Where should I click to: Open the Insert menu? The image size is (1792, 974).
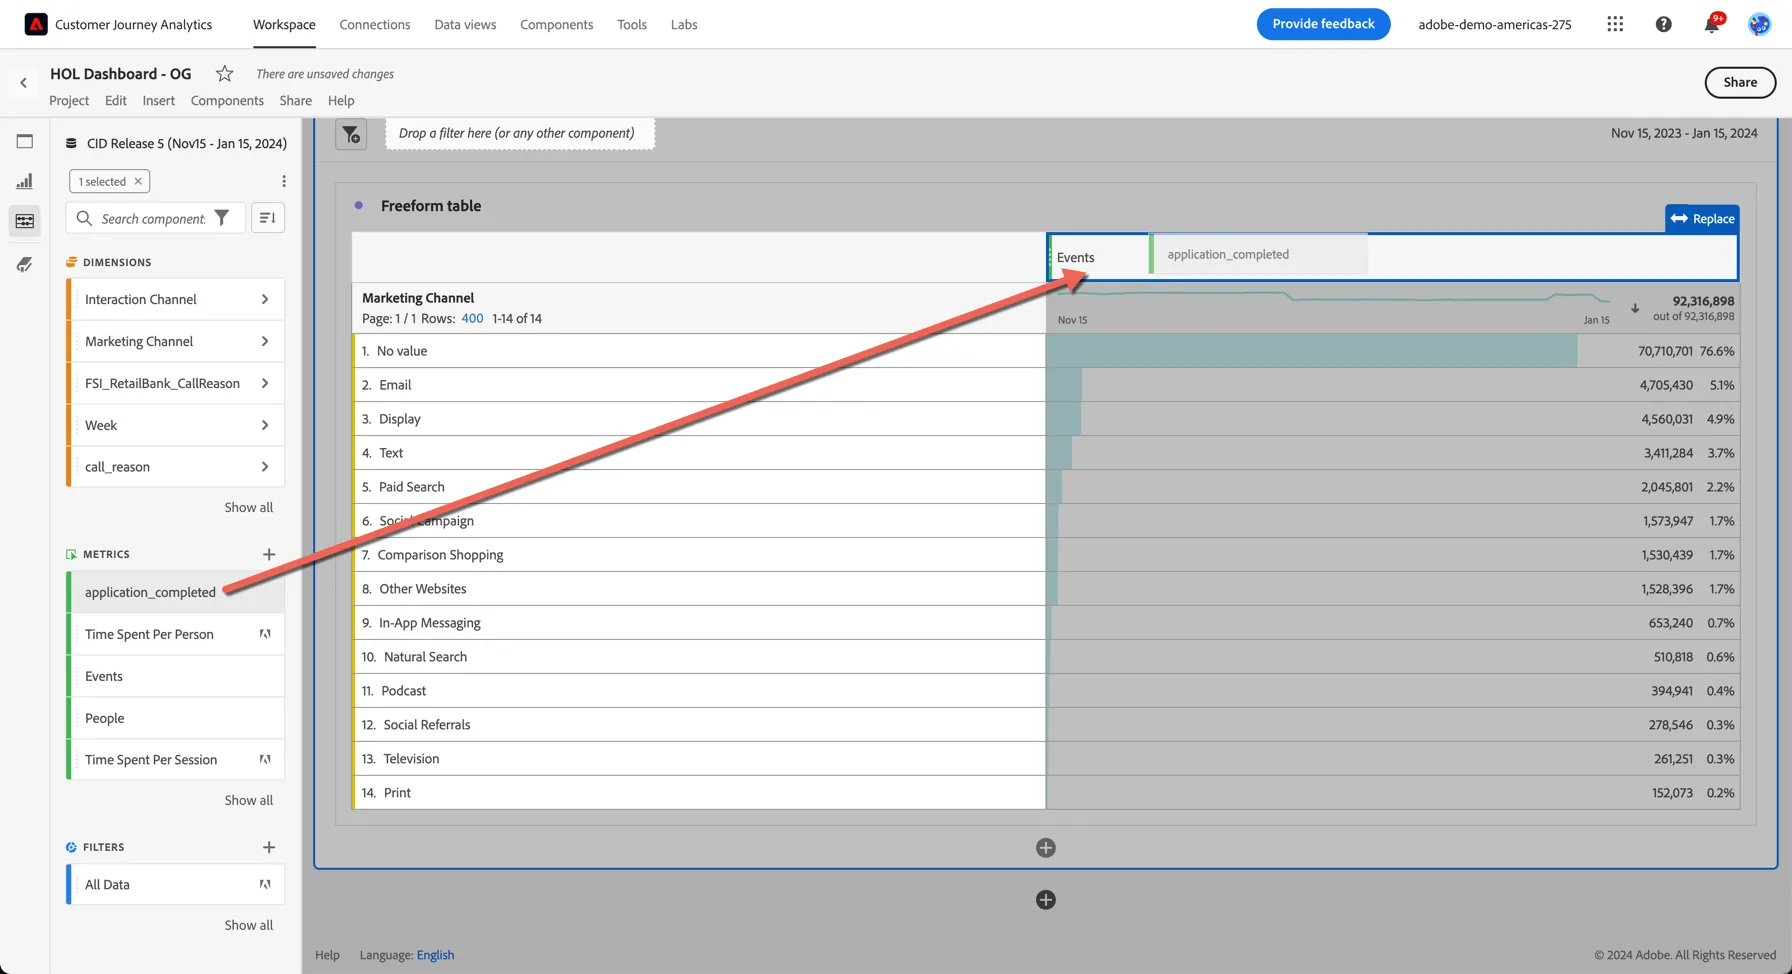[x=158, y=100]
